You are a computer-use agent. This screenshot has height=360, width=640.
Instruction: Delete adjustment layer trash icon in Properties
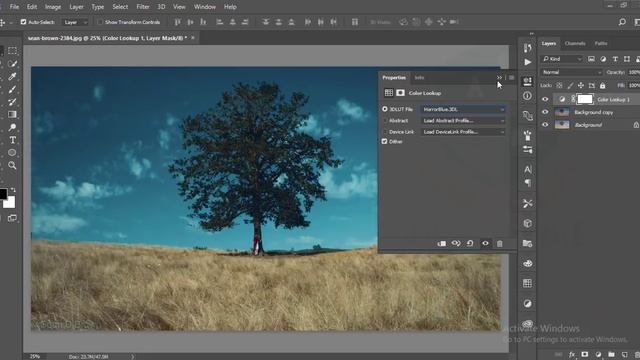click(x=500, y=244)
